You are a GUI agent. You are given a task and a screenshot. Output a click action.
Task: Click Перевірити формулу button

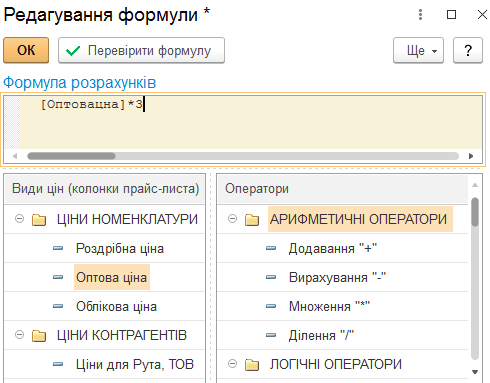coord(141,50)
